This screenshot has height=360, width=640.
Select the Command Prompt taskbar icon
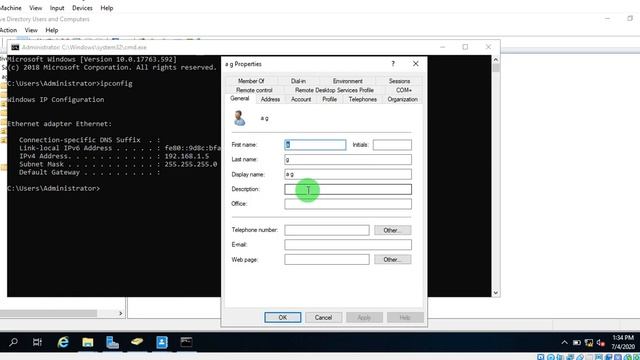point(187,342)
